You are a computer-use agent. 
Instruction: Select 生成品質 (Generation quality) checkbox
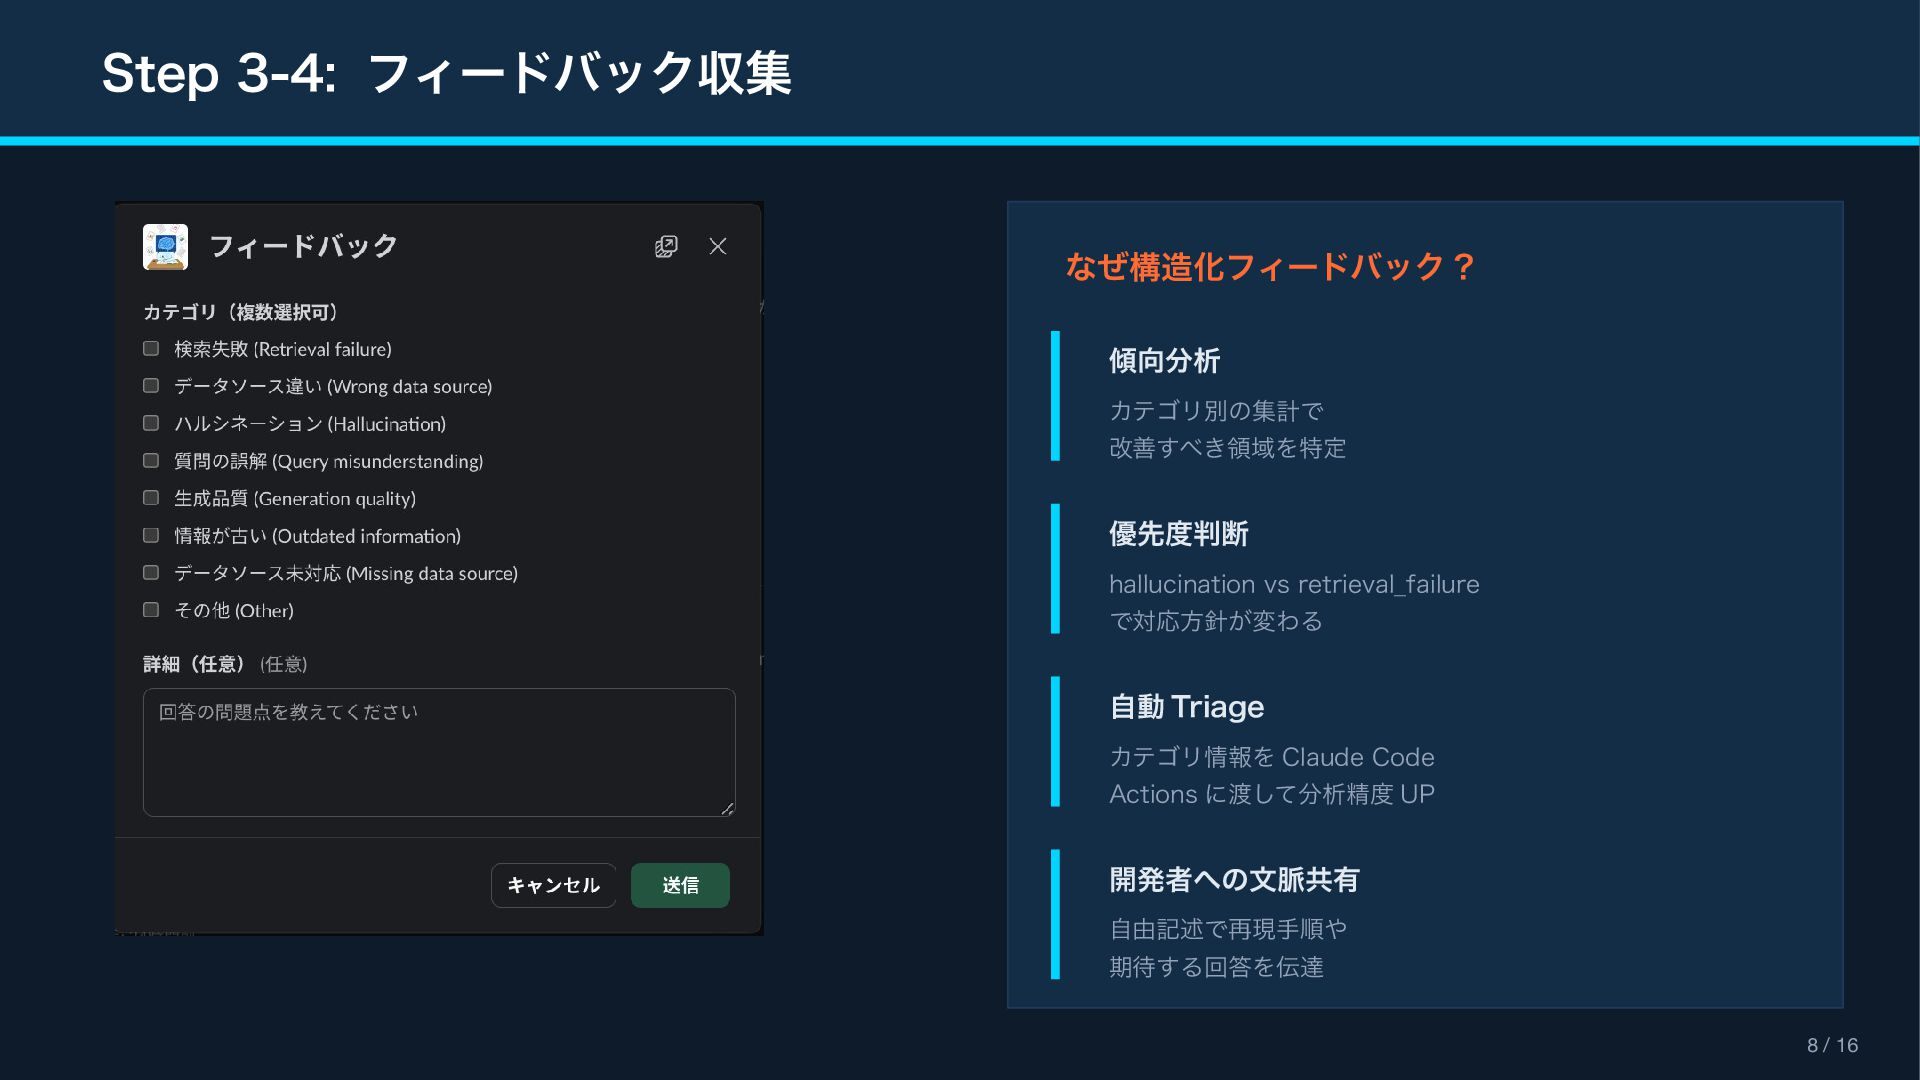pos(151,498)
